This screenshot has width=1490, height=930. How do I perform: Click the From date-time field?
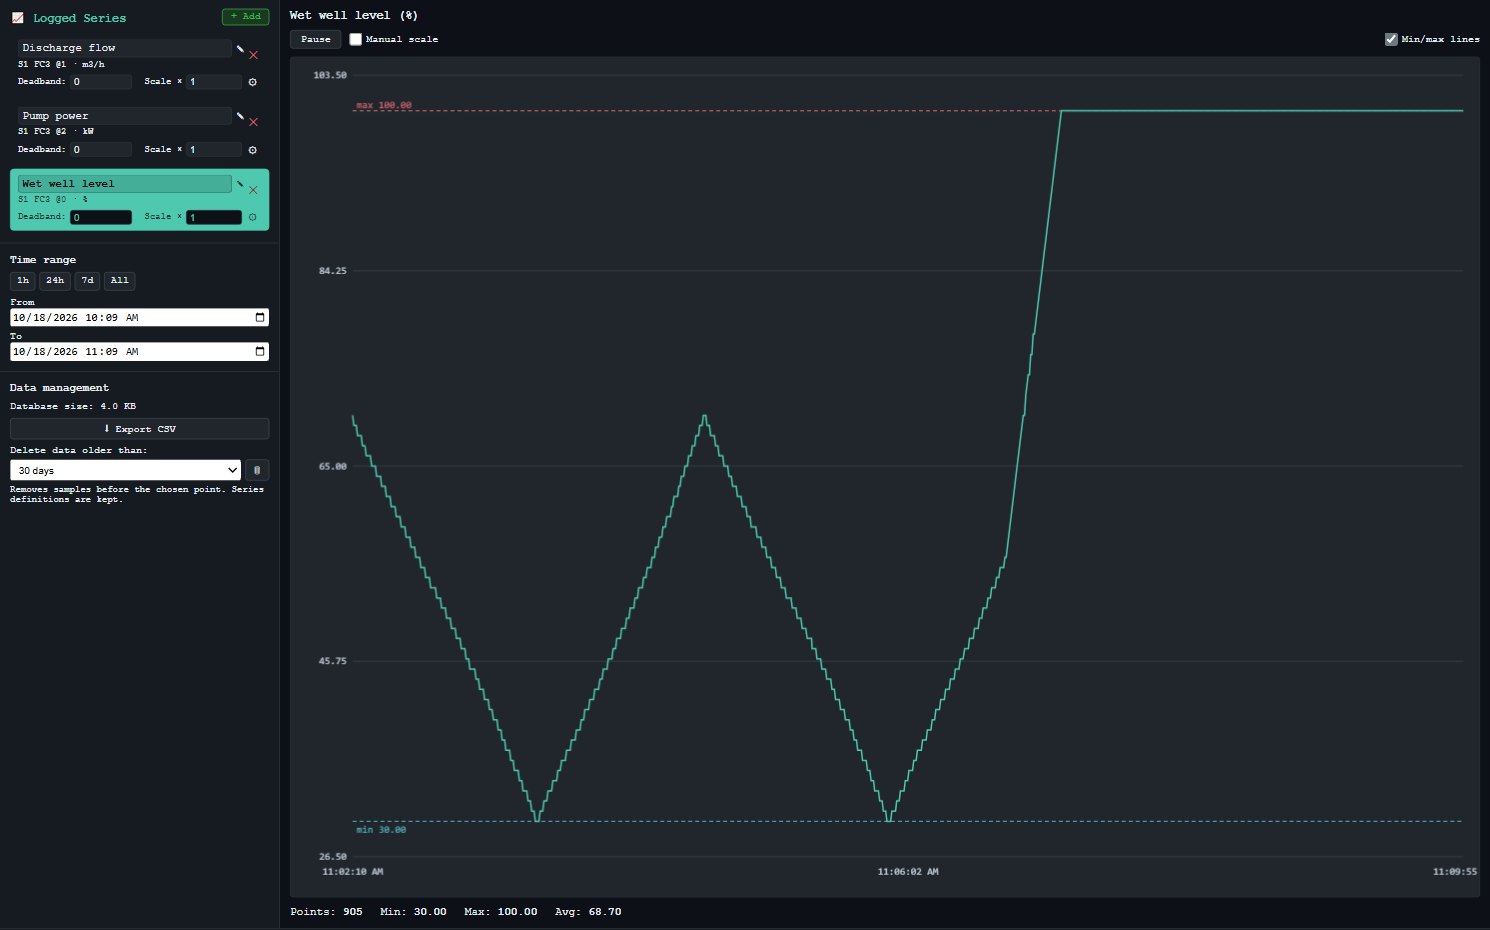coord(139,318)
